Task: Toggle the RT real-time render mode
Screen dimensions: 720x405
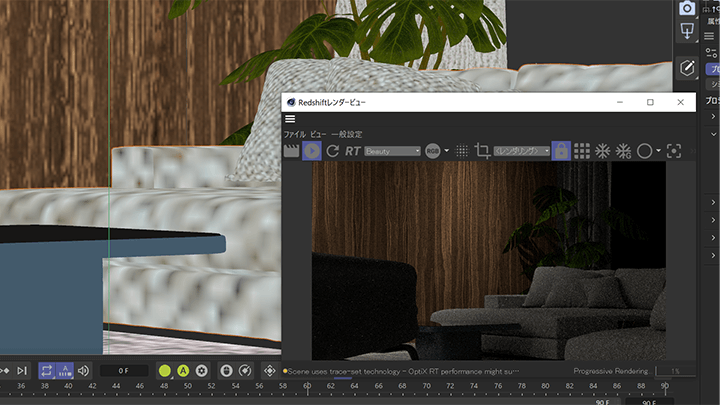Action: pyautogui.click(x=353, y=151)
